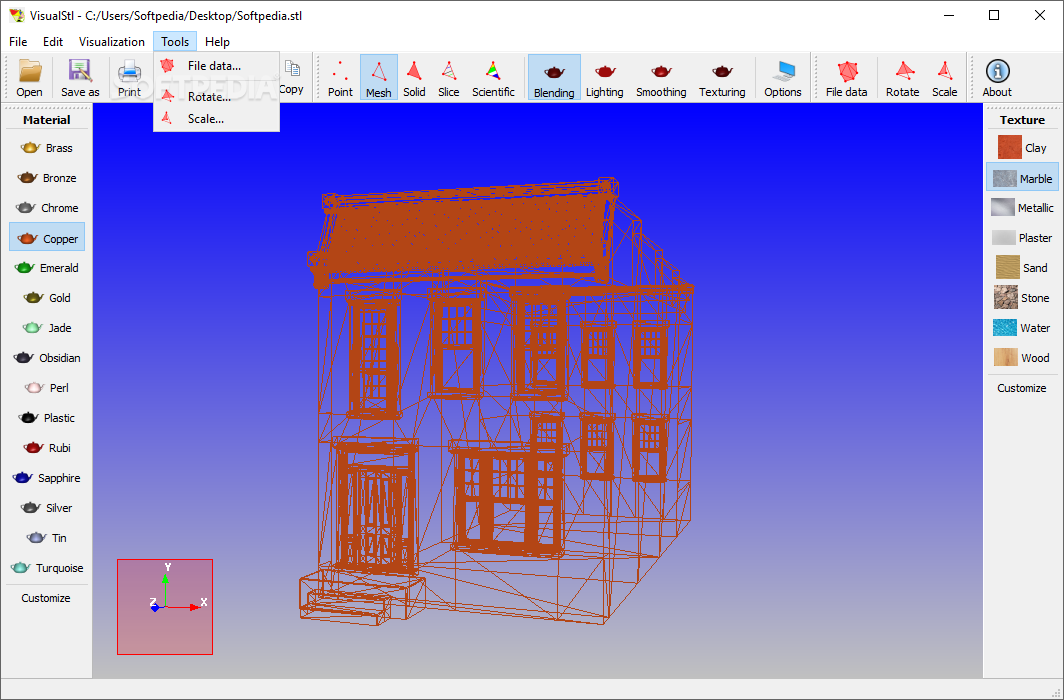Apply the Tin material
Image resolution: width=1064 pixels, height=700 pixels.
[x=46, y=538]
